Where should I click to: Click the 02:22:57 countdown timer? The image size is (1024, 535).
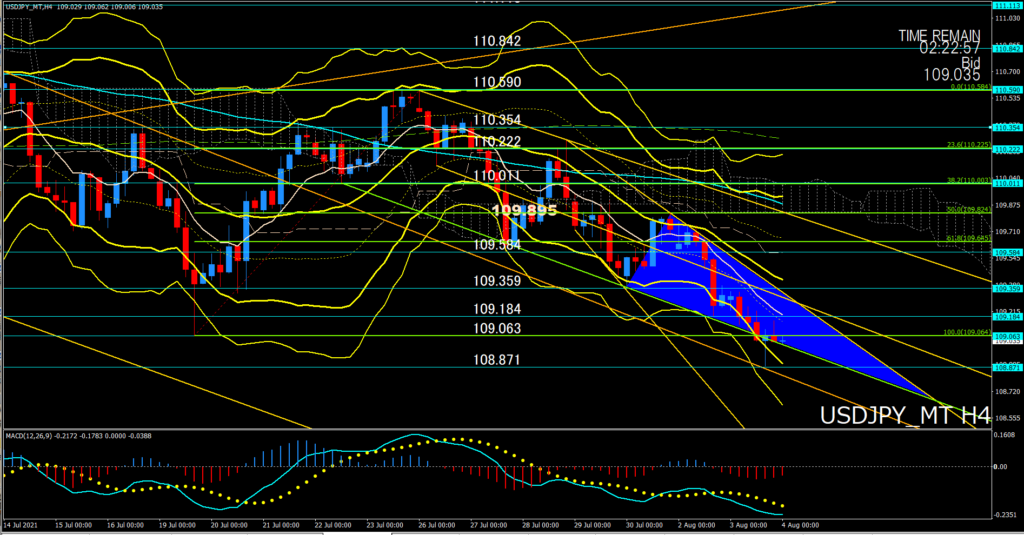(x=950, y=48)
